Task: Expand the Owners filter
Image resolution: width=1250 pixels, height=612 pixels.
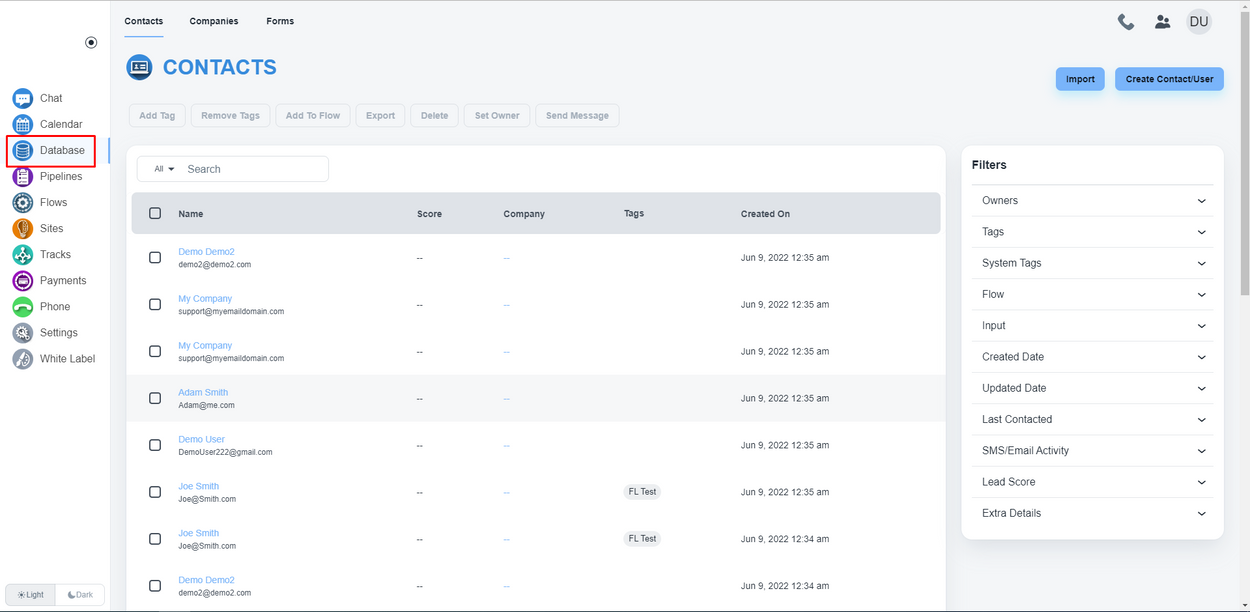Action: 1092,200
